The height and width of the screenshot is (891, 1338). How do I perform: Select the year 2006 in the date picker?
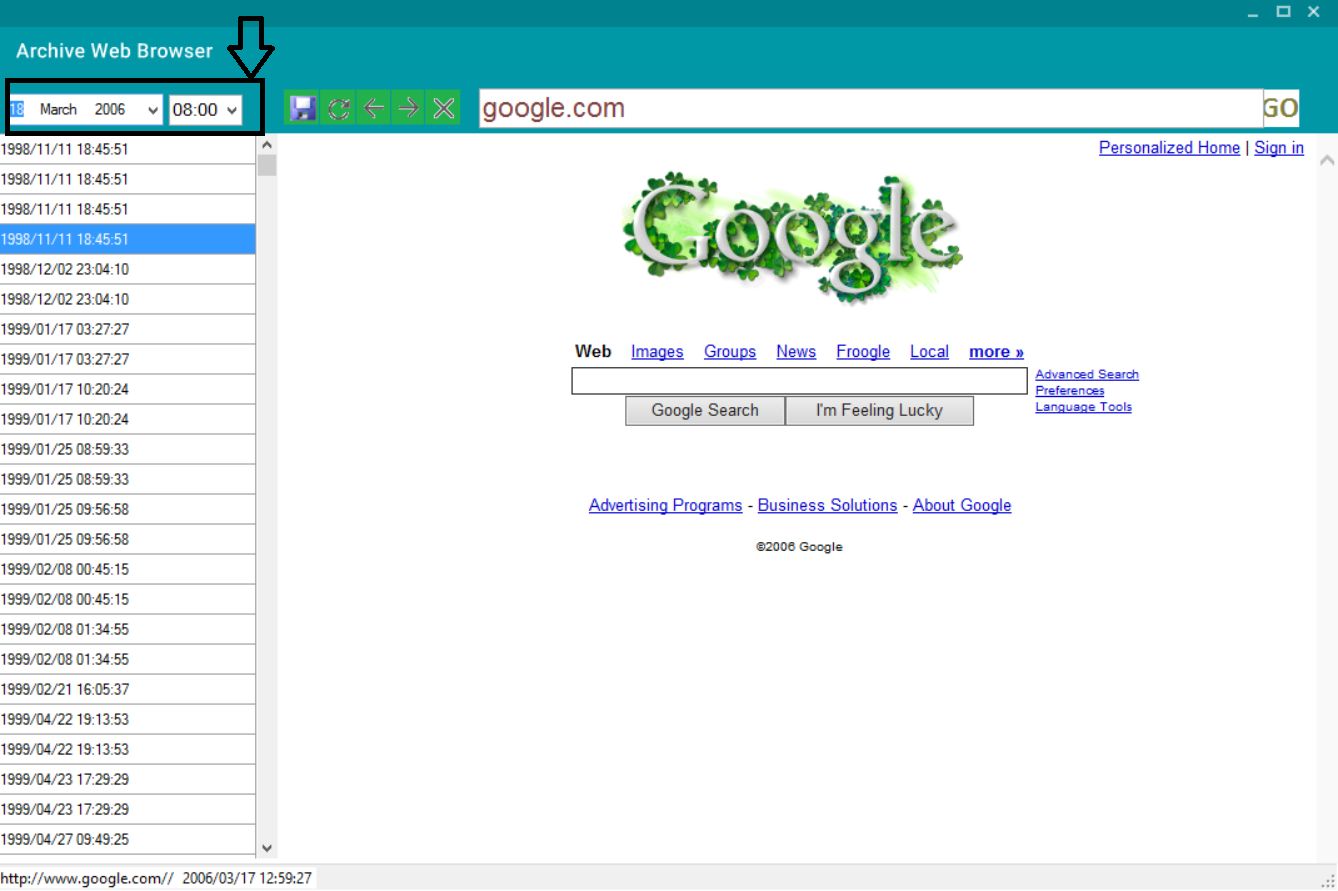point(110,109)
